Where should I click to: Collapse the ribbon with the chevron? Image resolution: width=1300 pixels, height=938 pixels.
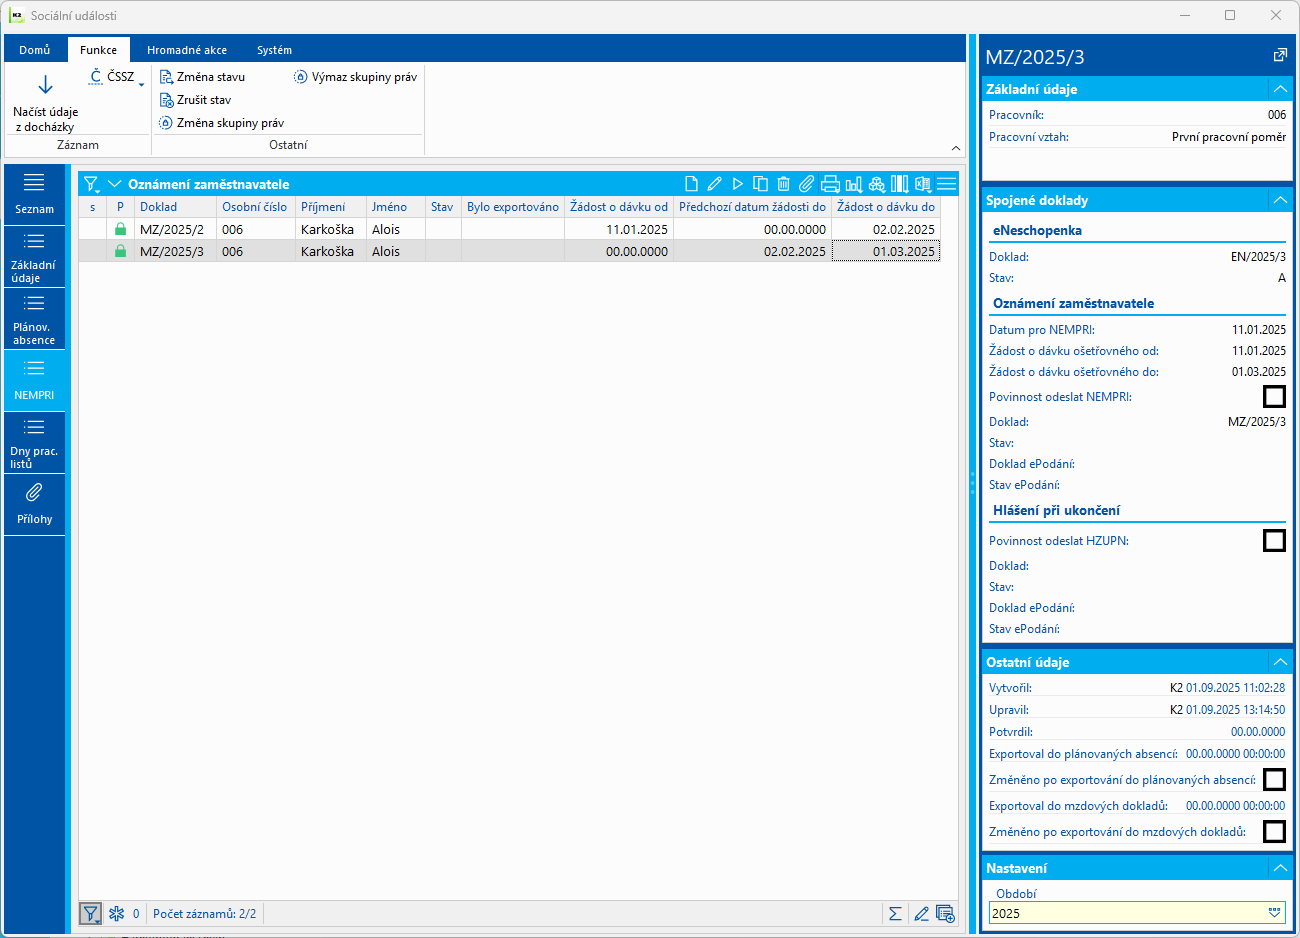tap(956, 148)
